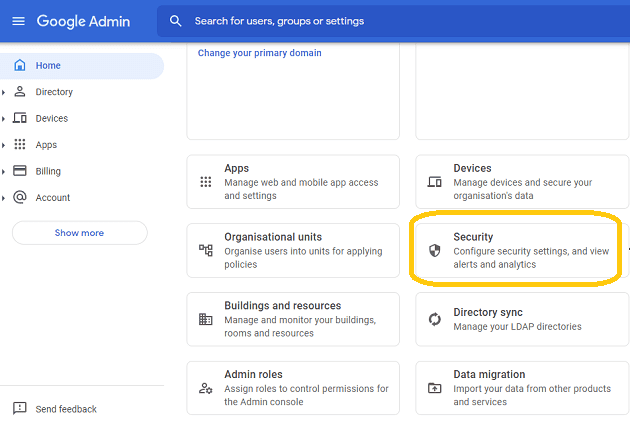Expand the Apps sidebar section arrow
The width and height of the screenshot is (630, 425).
coord(3,145)
